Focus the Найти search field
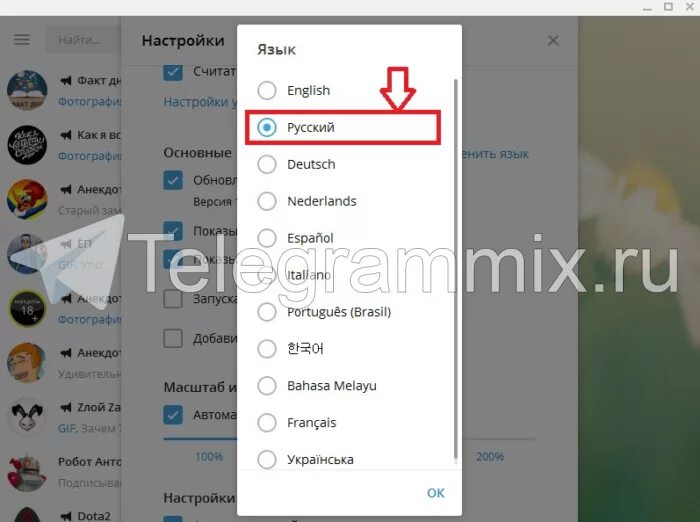The height and width of the screenshot is (522, 700). pos(83,40)
